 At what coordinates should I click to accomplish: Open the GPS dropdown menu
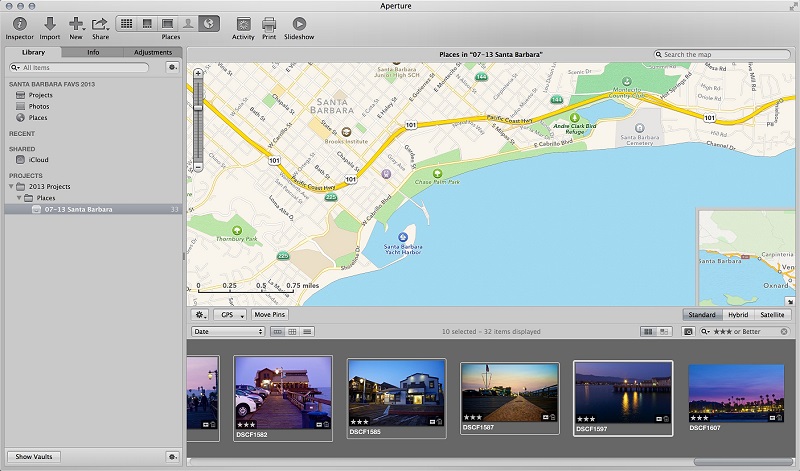[x=230, y=315]
